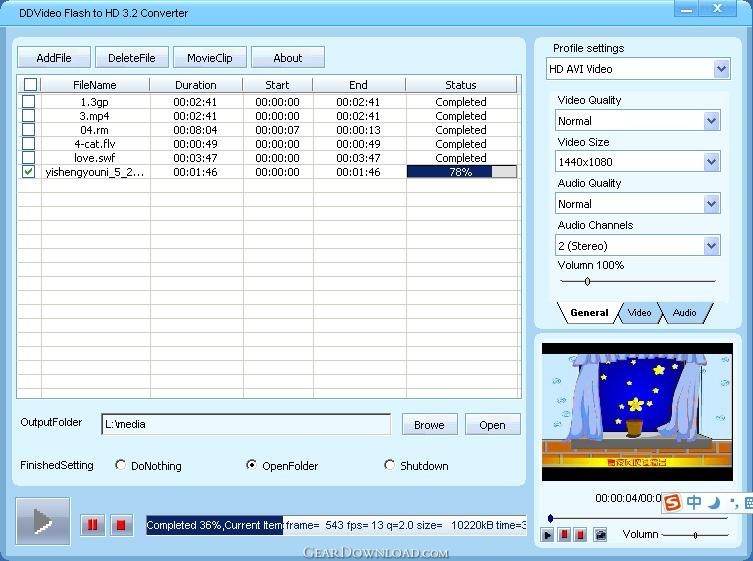Select the OpenFolder radio option

pos(251,465)
